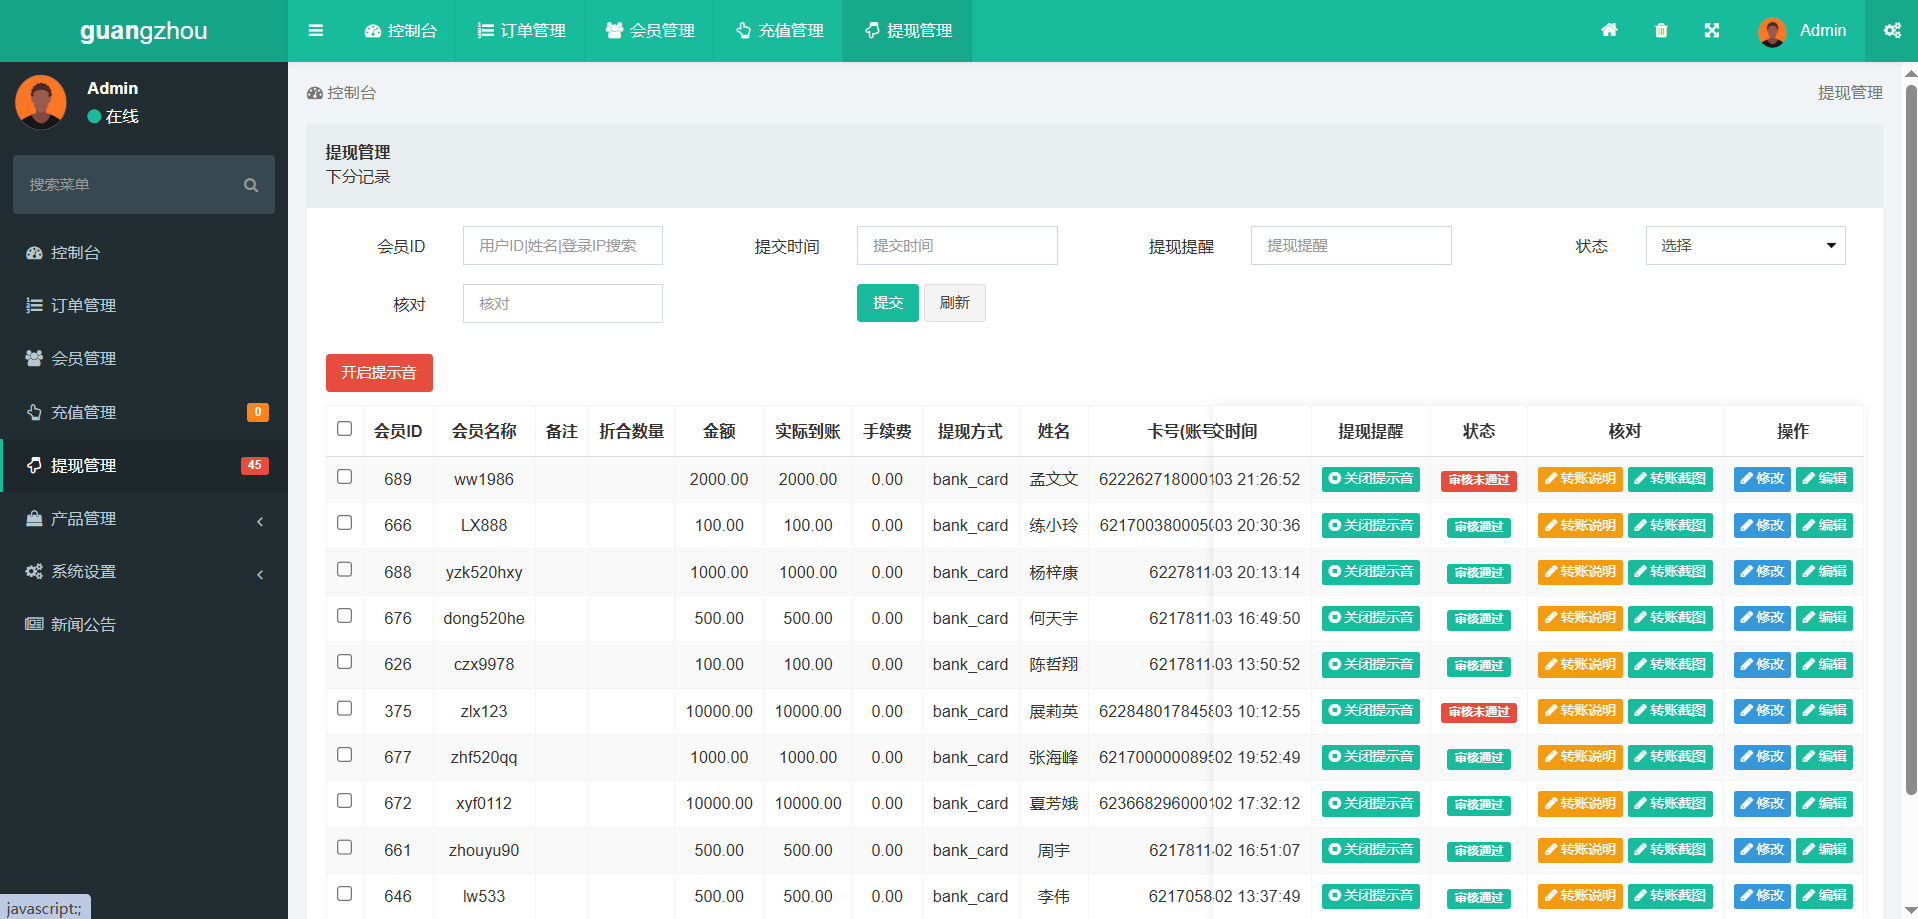Click the trash icon in top bar

[x=1661, y=30]
